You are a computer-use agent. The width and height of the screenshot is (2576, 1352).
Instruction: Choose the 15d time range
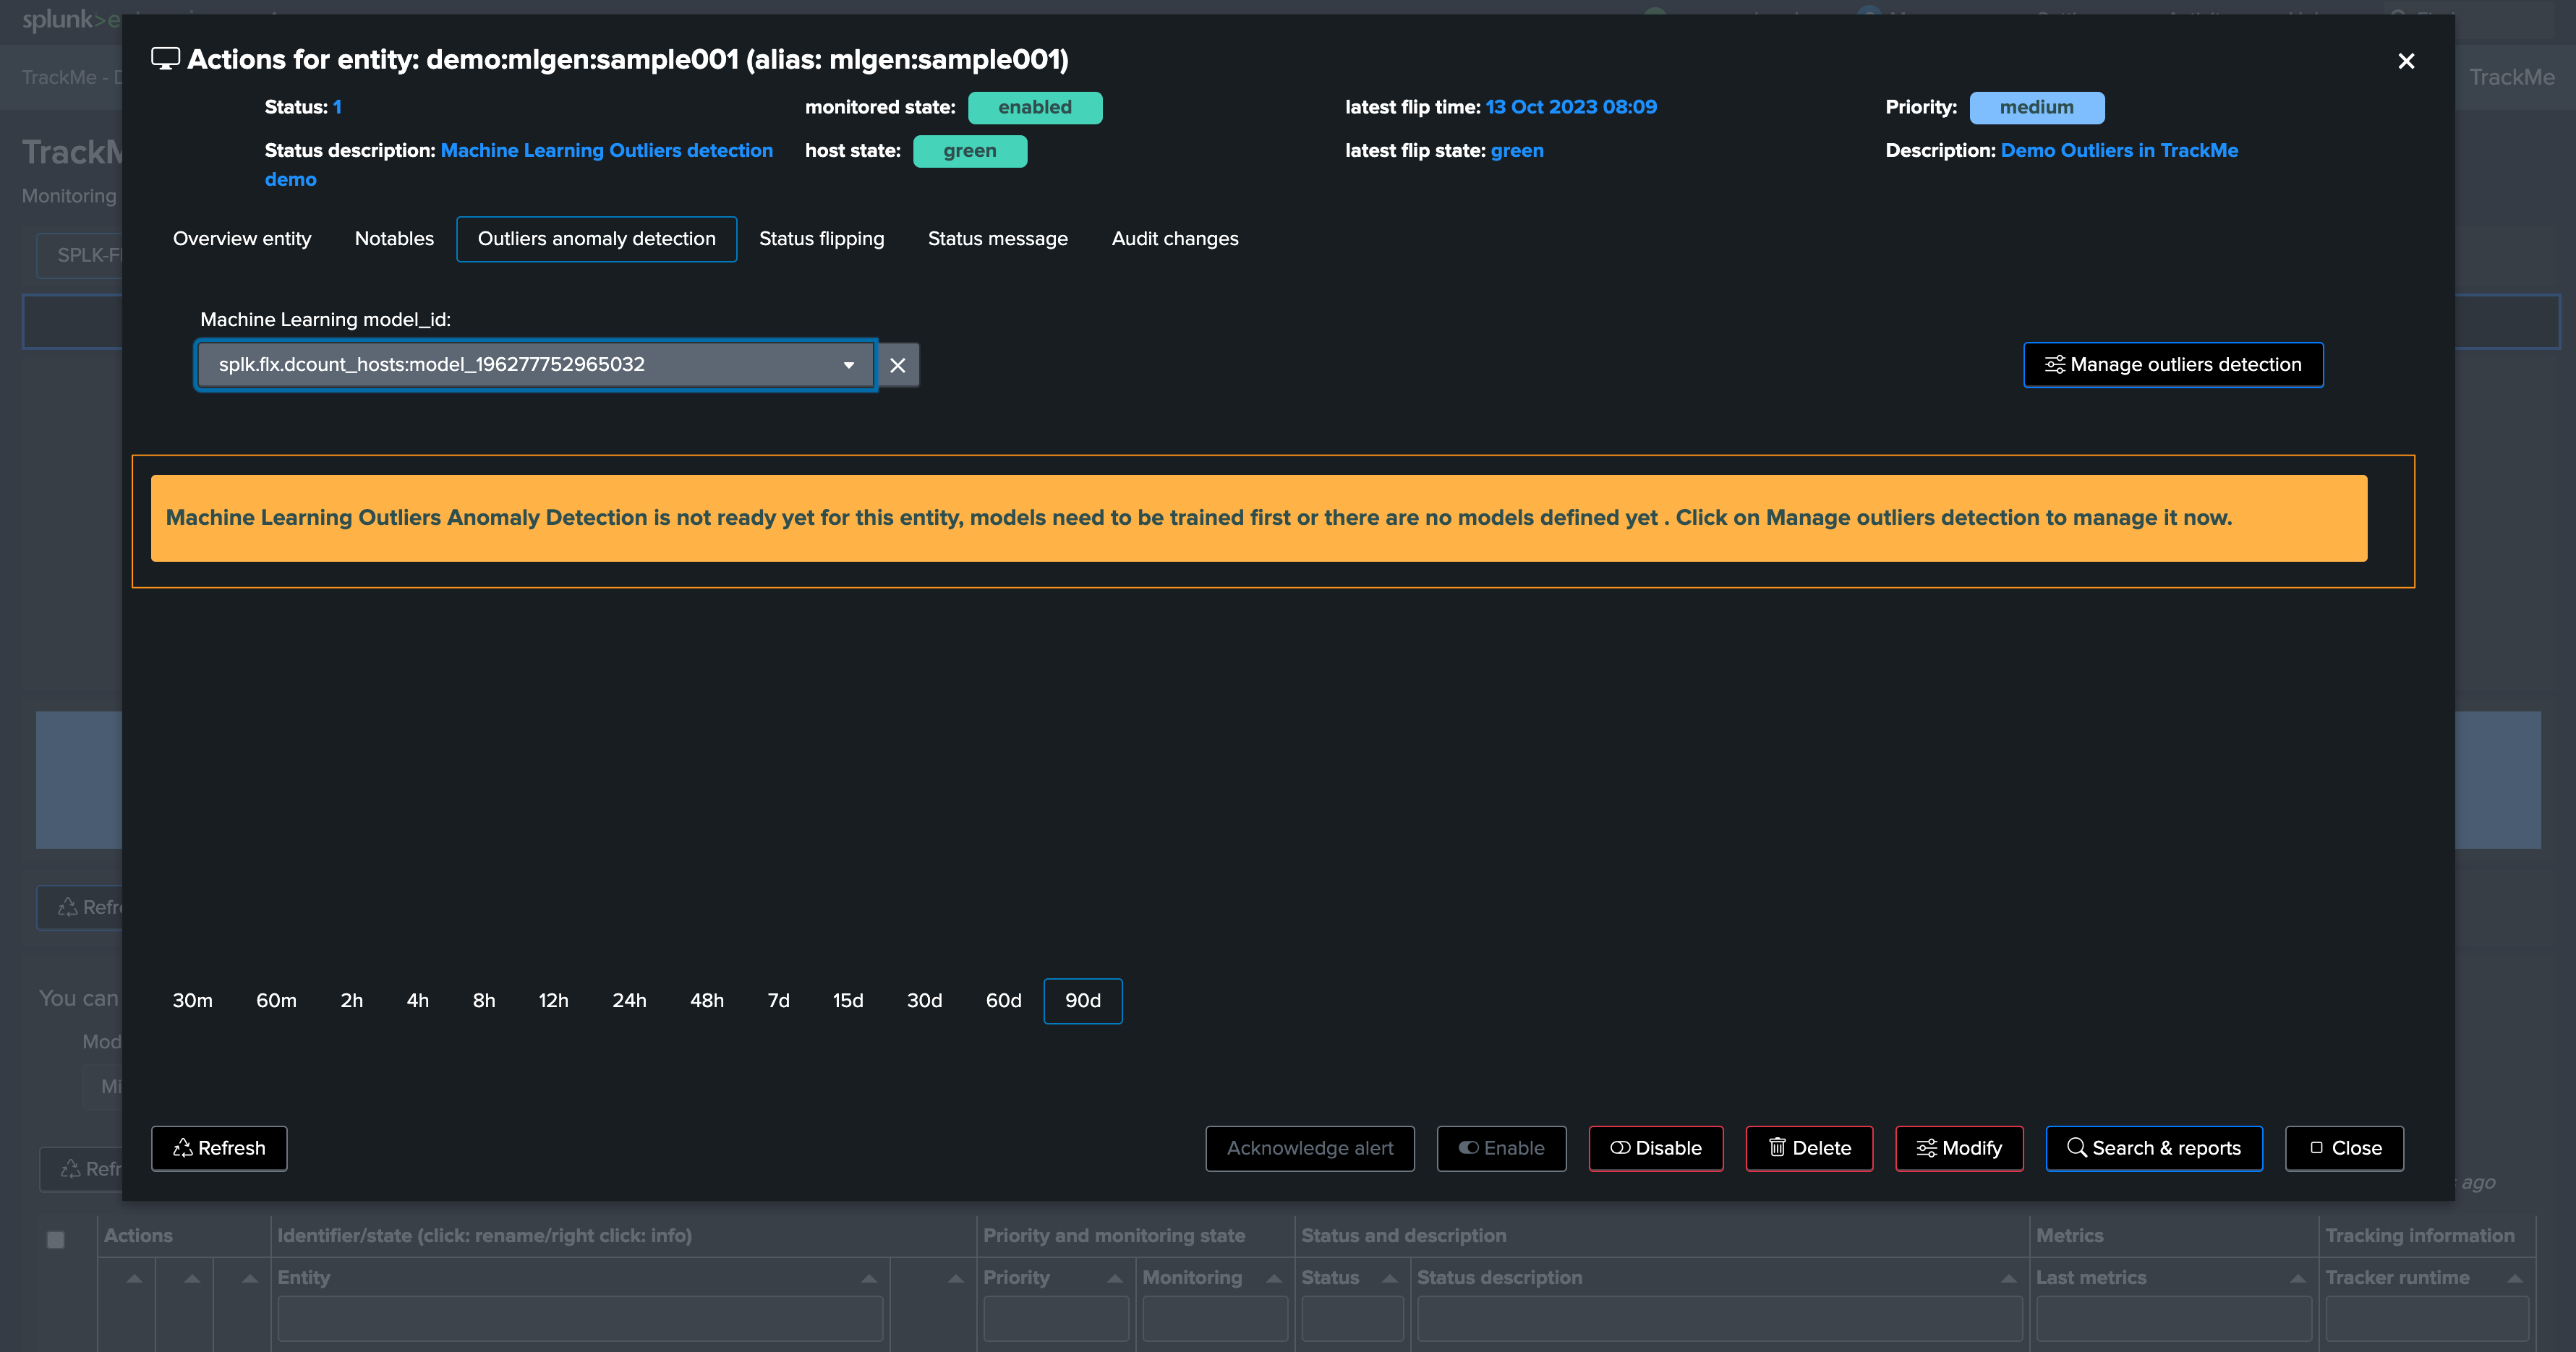point(848,1001)
